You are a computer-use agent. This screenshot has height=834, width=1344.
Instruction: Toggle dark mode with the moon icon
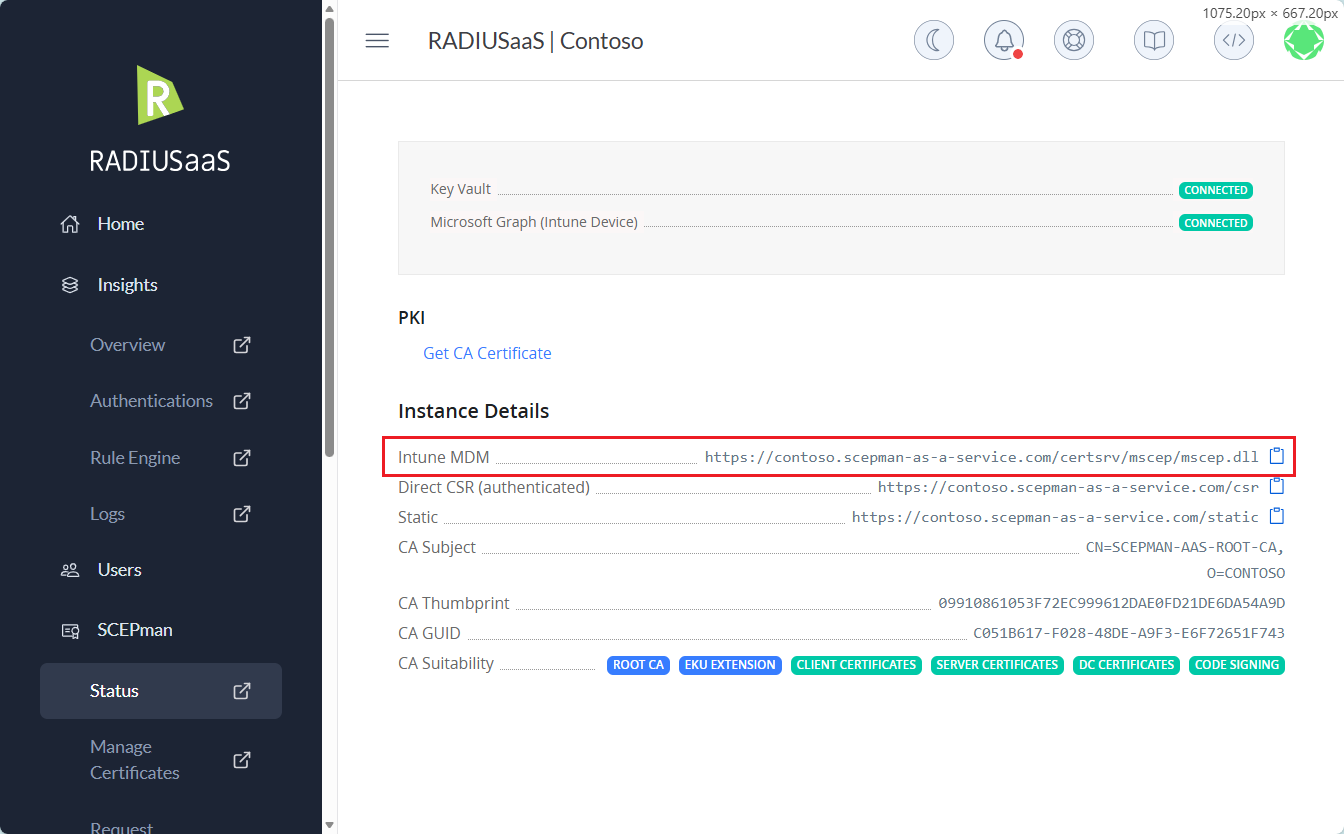(933, 41)
